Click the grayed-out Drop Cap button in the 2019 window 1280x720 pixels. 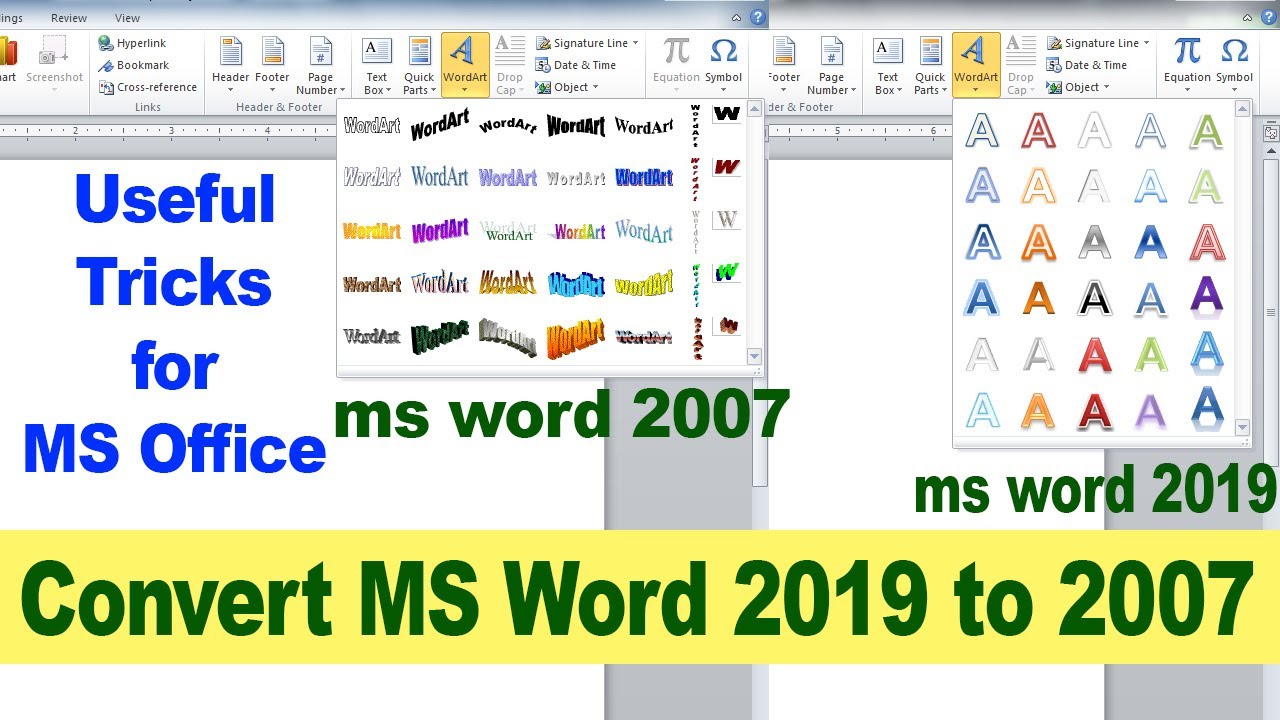[1021, 65]
